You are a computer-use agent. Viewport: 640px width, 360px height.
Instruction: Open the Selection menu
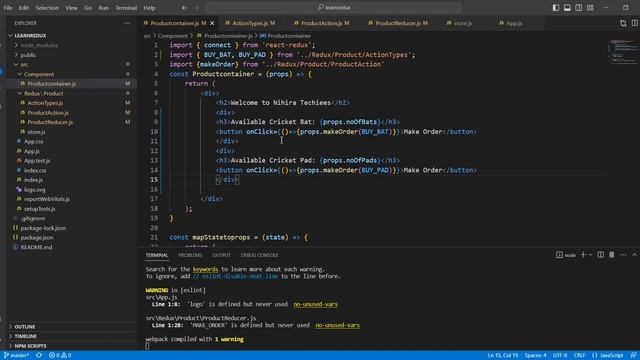(47, 8)
